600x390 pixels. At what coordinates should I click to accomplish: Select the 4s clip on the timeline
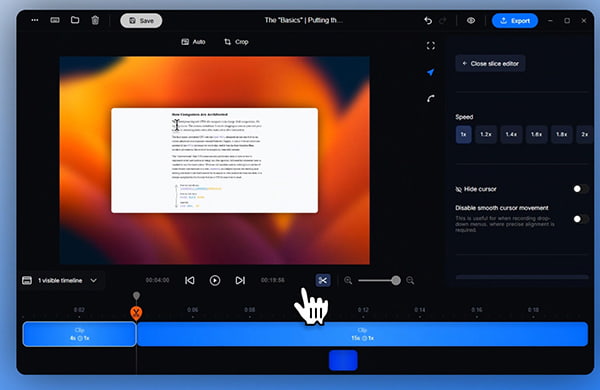(79, 334)
